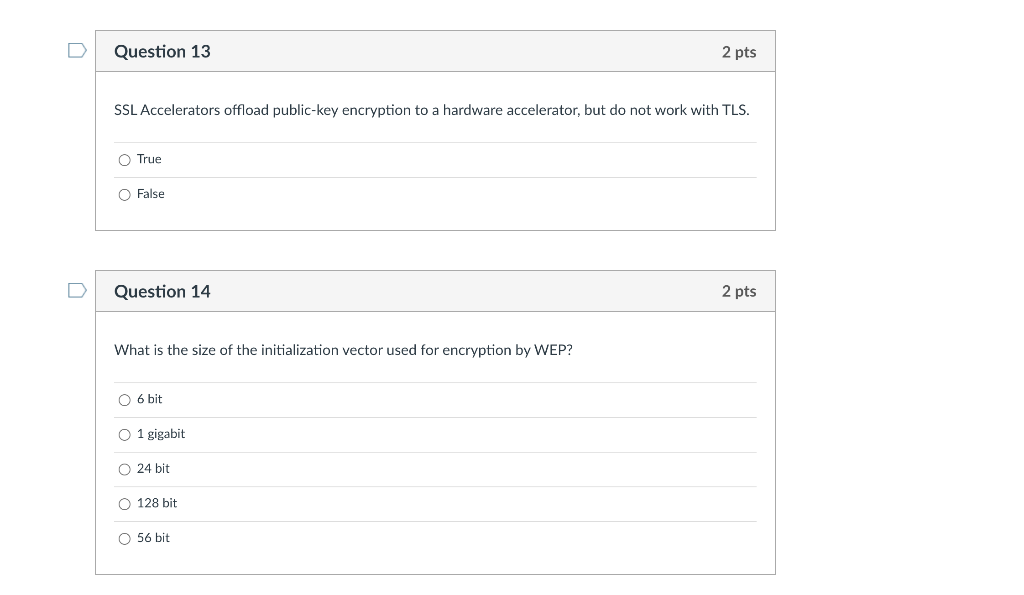Image resolution: width=1024 pixels, height=595 pixels.
Task: Click the 2 pts label of Question 14
Action: point(738,291)
